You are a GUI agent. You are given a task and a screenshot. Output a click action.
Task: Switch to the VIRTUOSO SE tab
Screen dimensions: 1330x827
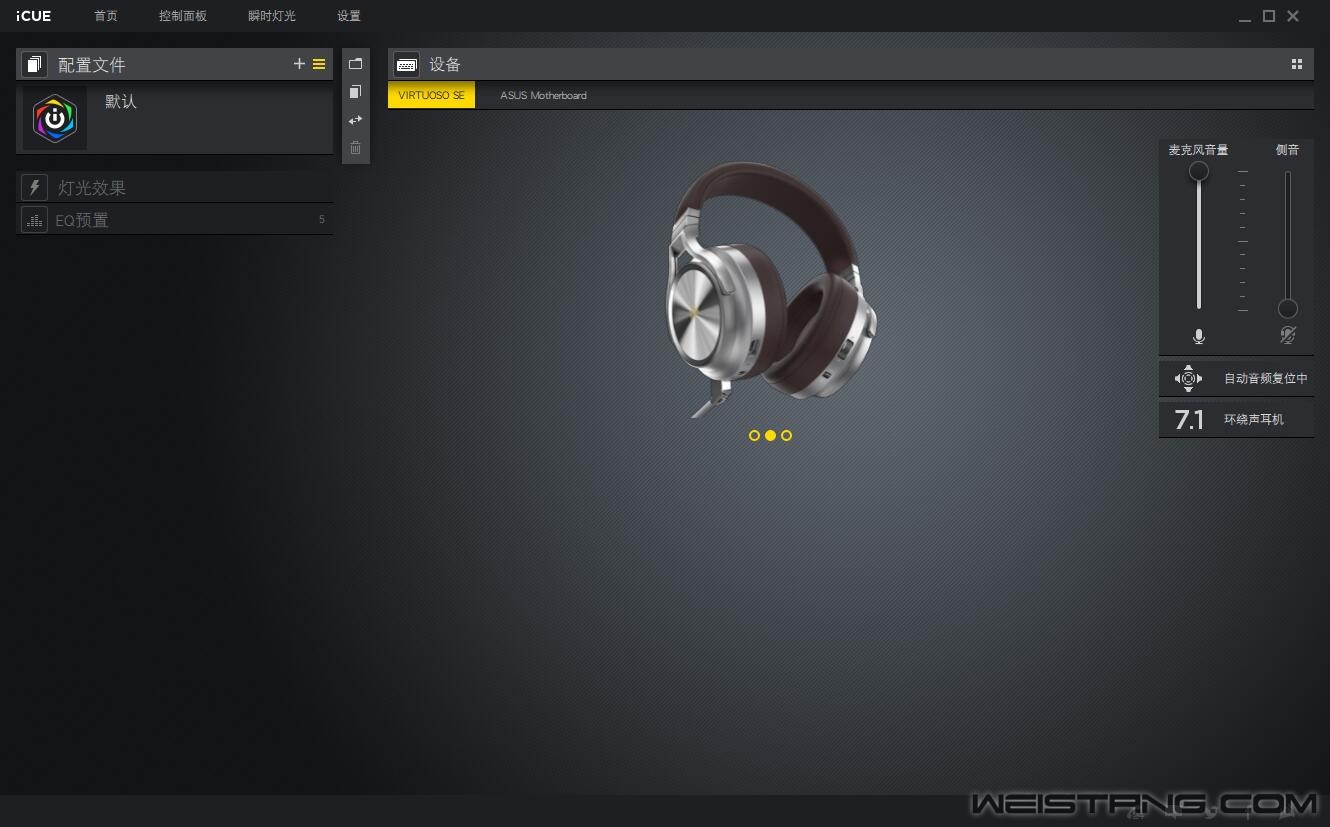[x=431, y=96]
